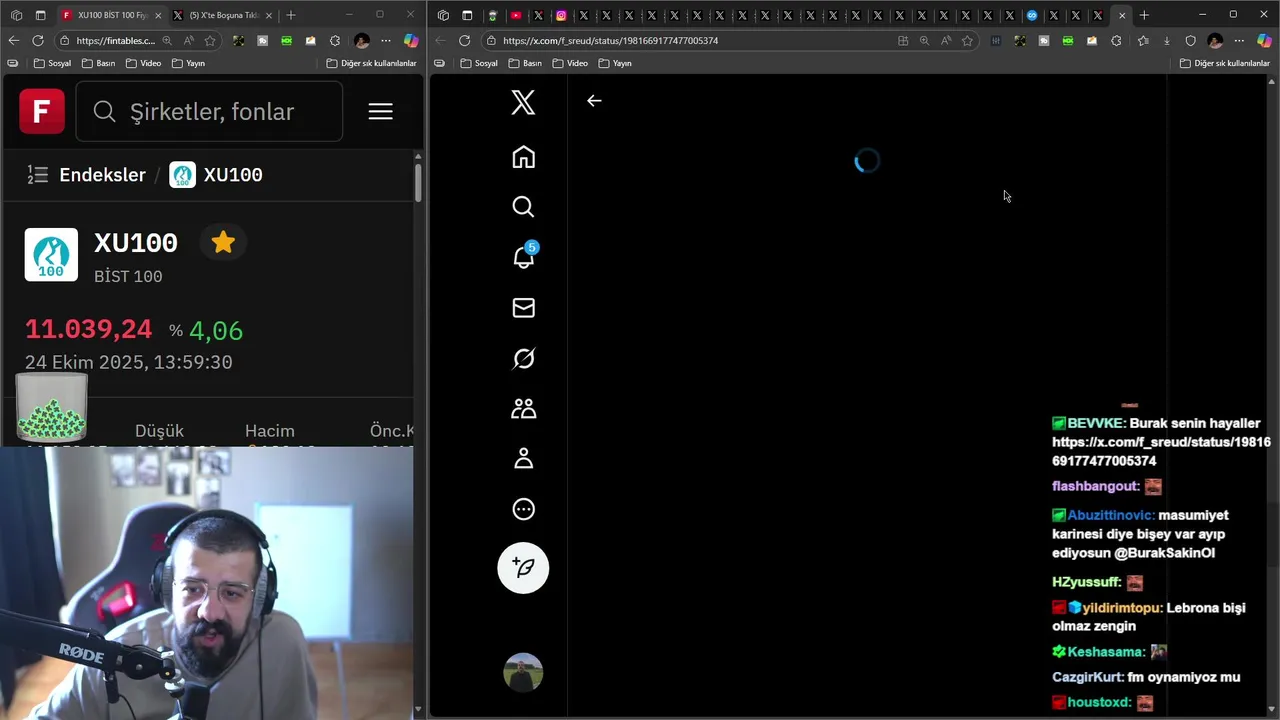Open profile avatar in right browser toolbar
1280x720 pixels.
[x=1215, y=41]
